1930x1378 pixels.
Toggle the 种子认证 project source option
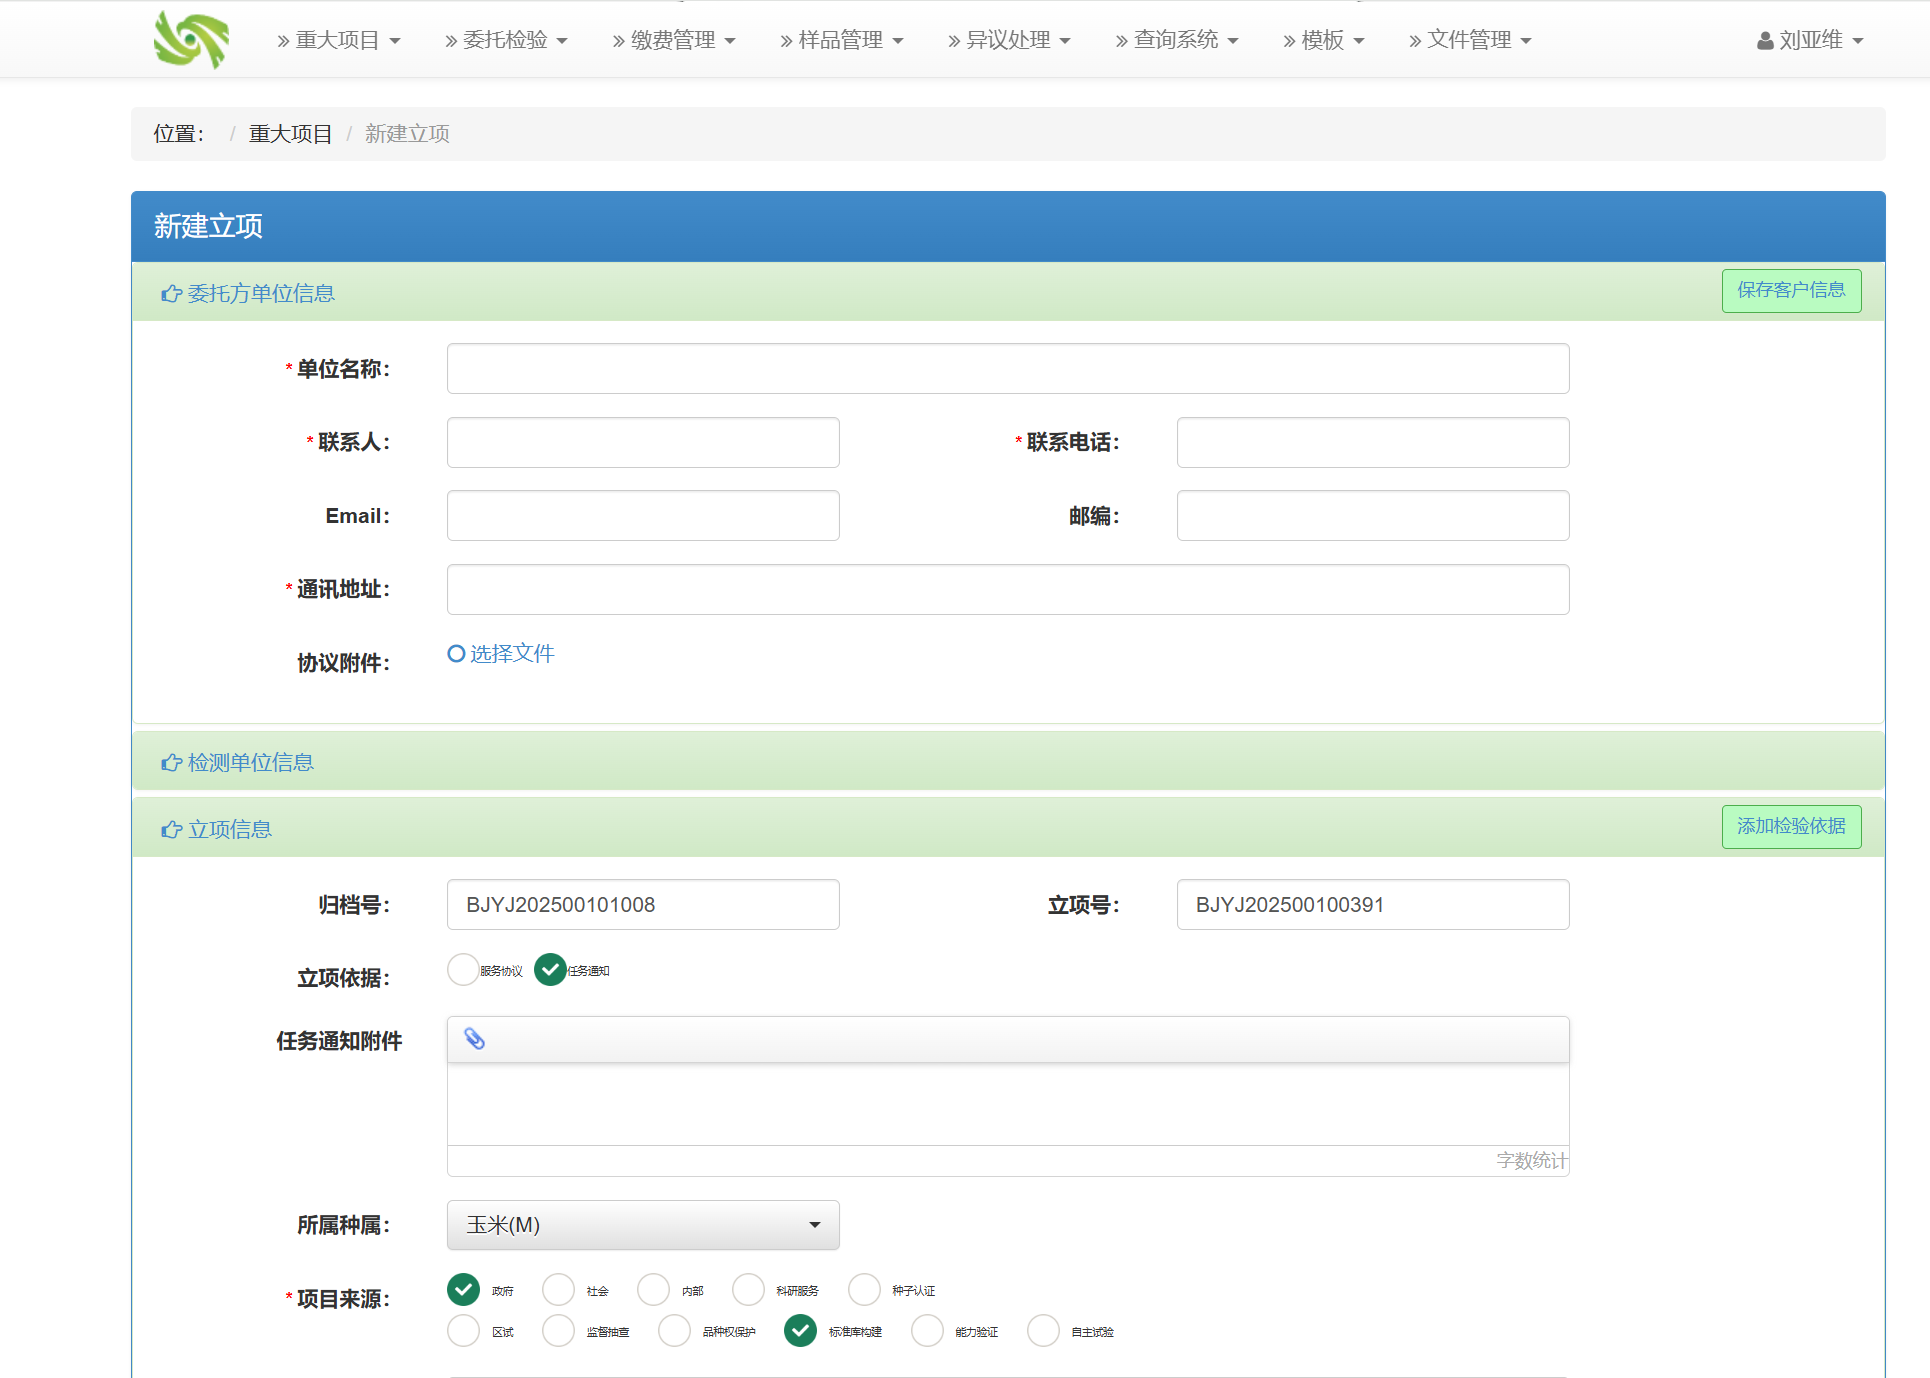tap(864, 1289)
